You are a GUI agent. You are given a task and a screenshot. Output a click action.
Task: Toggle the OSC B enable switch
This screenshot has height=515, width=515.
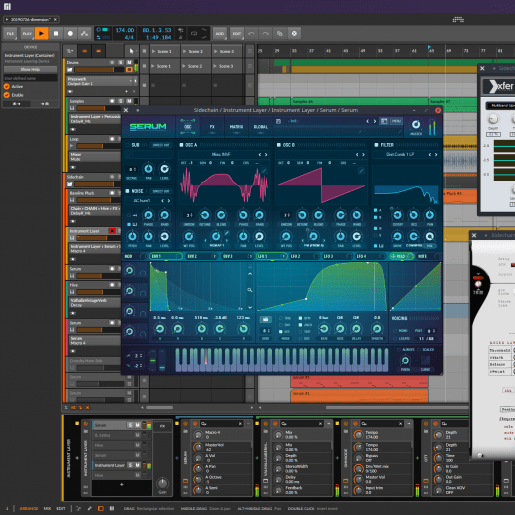point(279,145)
